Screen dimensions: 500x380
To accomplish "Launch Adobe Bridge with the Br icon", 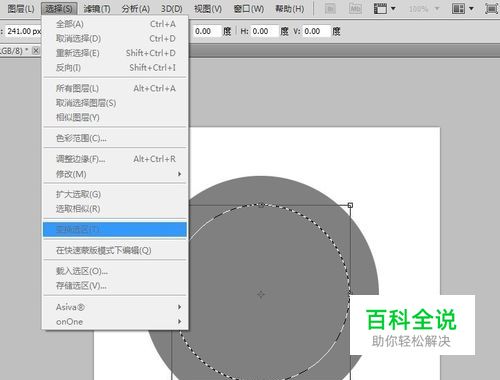I will (x=330, y=9).
